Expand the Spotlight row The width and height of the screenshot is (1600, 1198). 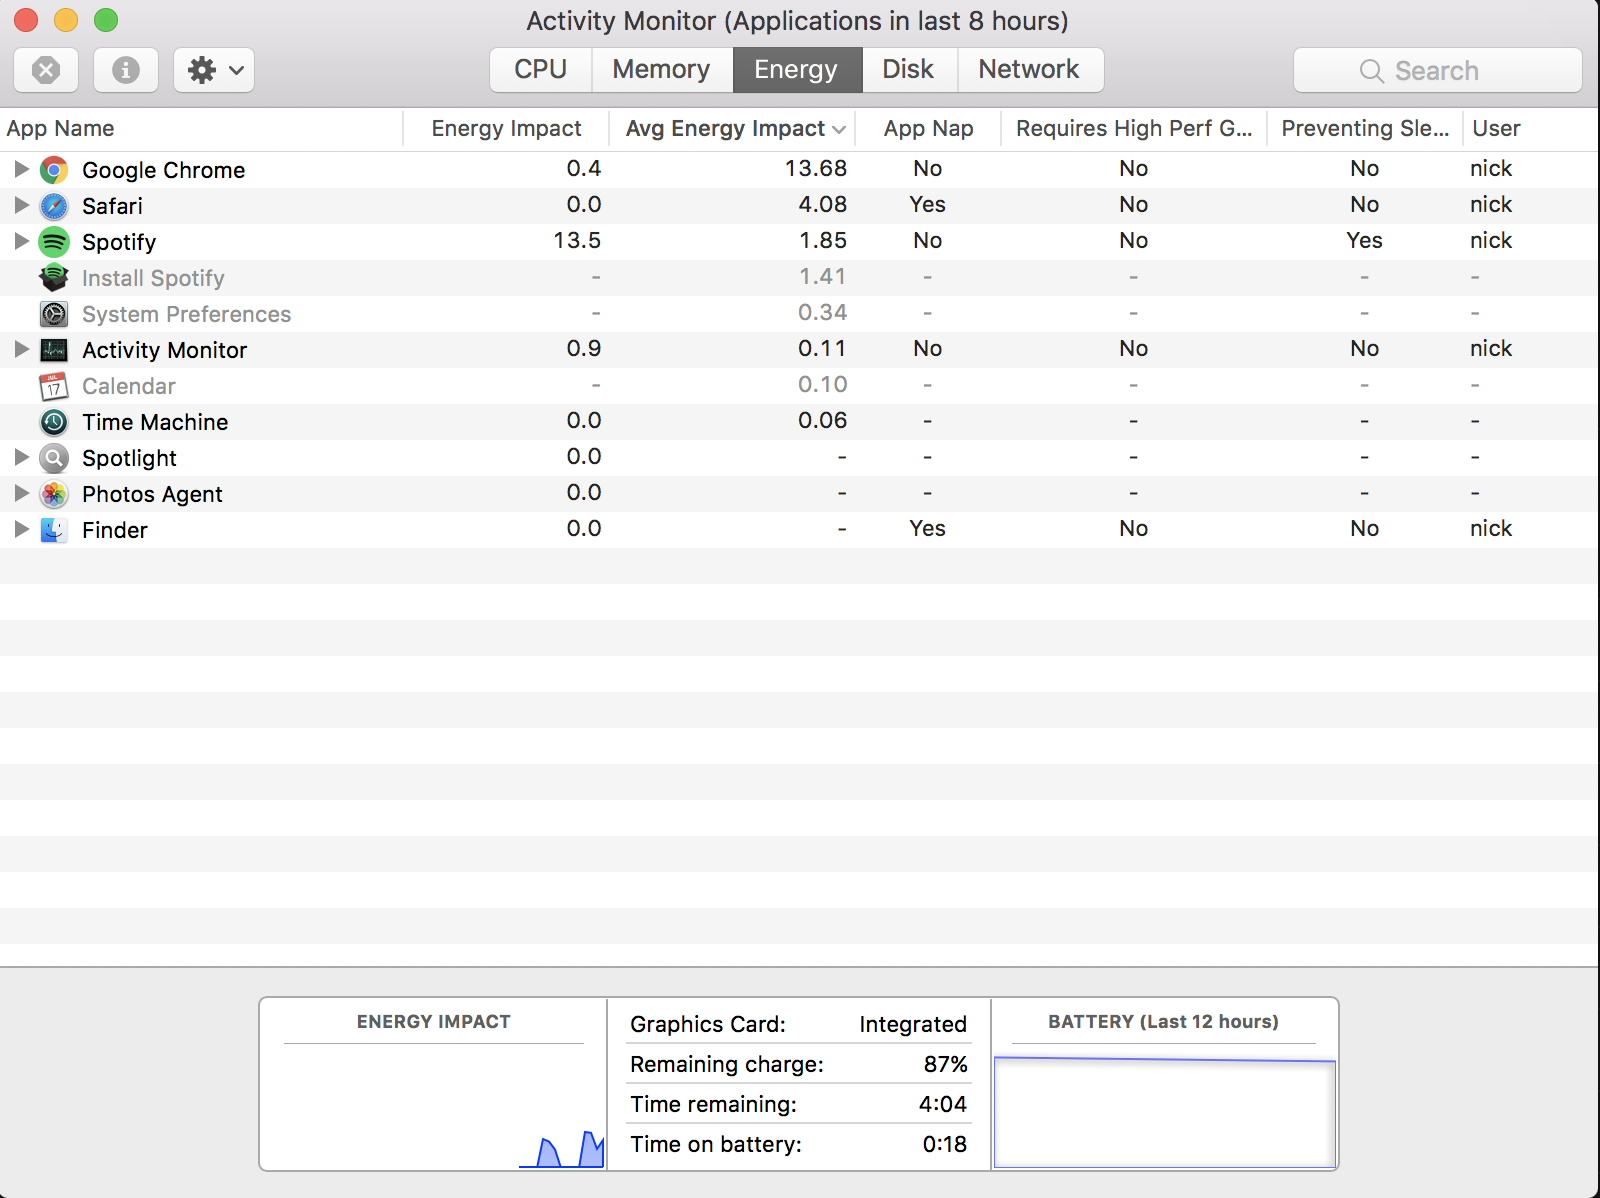coord(21,457)
